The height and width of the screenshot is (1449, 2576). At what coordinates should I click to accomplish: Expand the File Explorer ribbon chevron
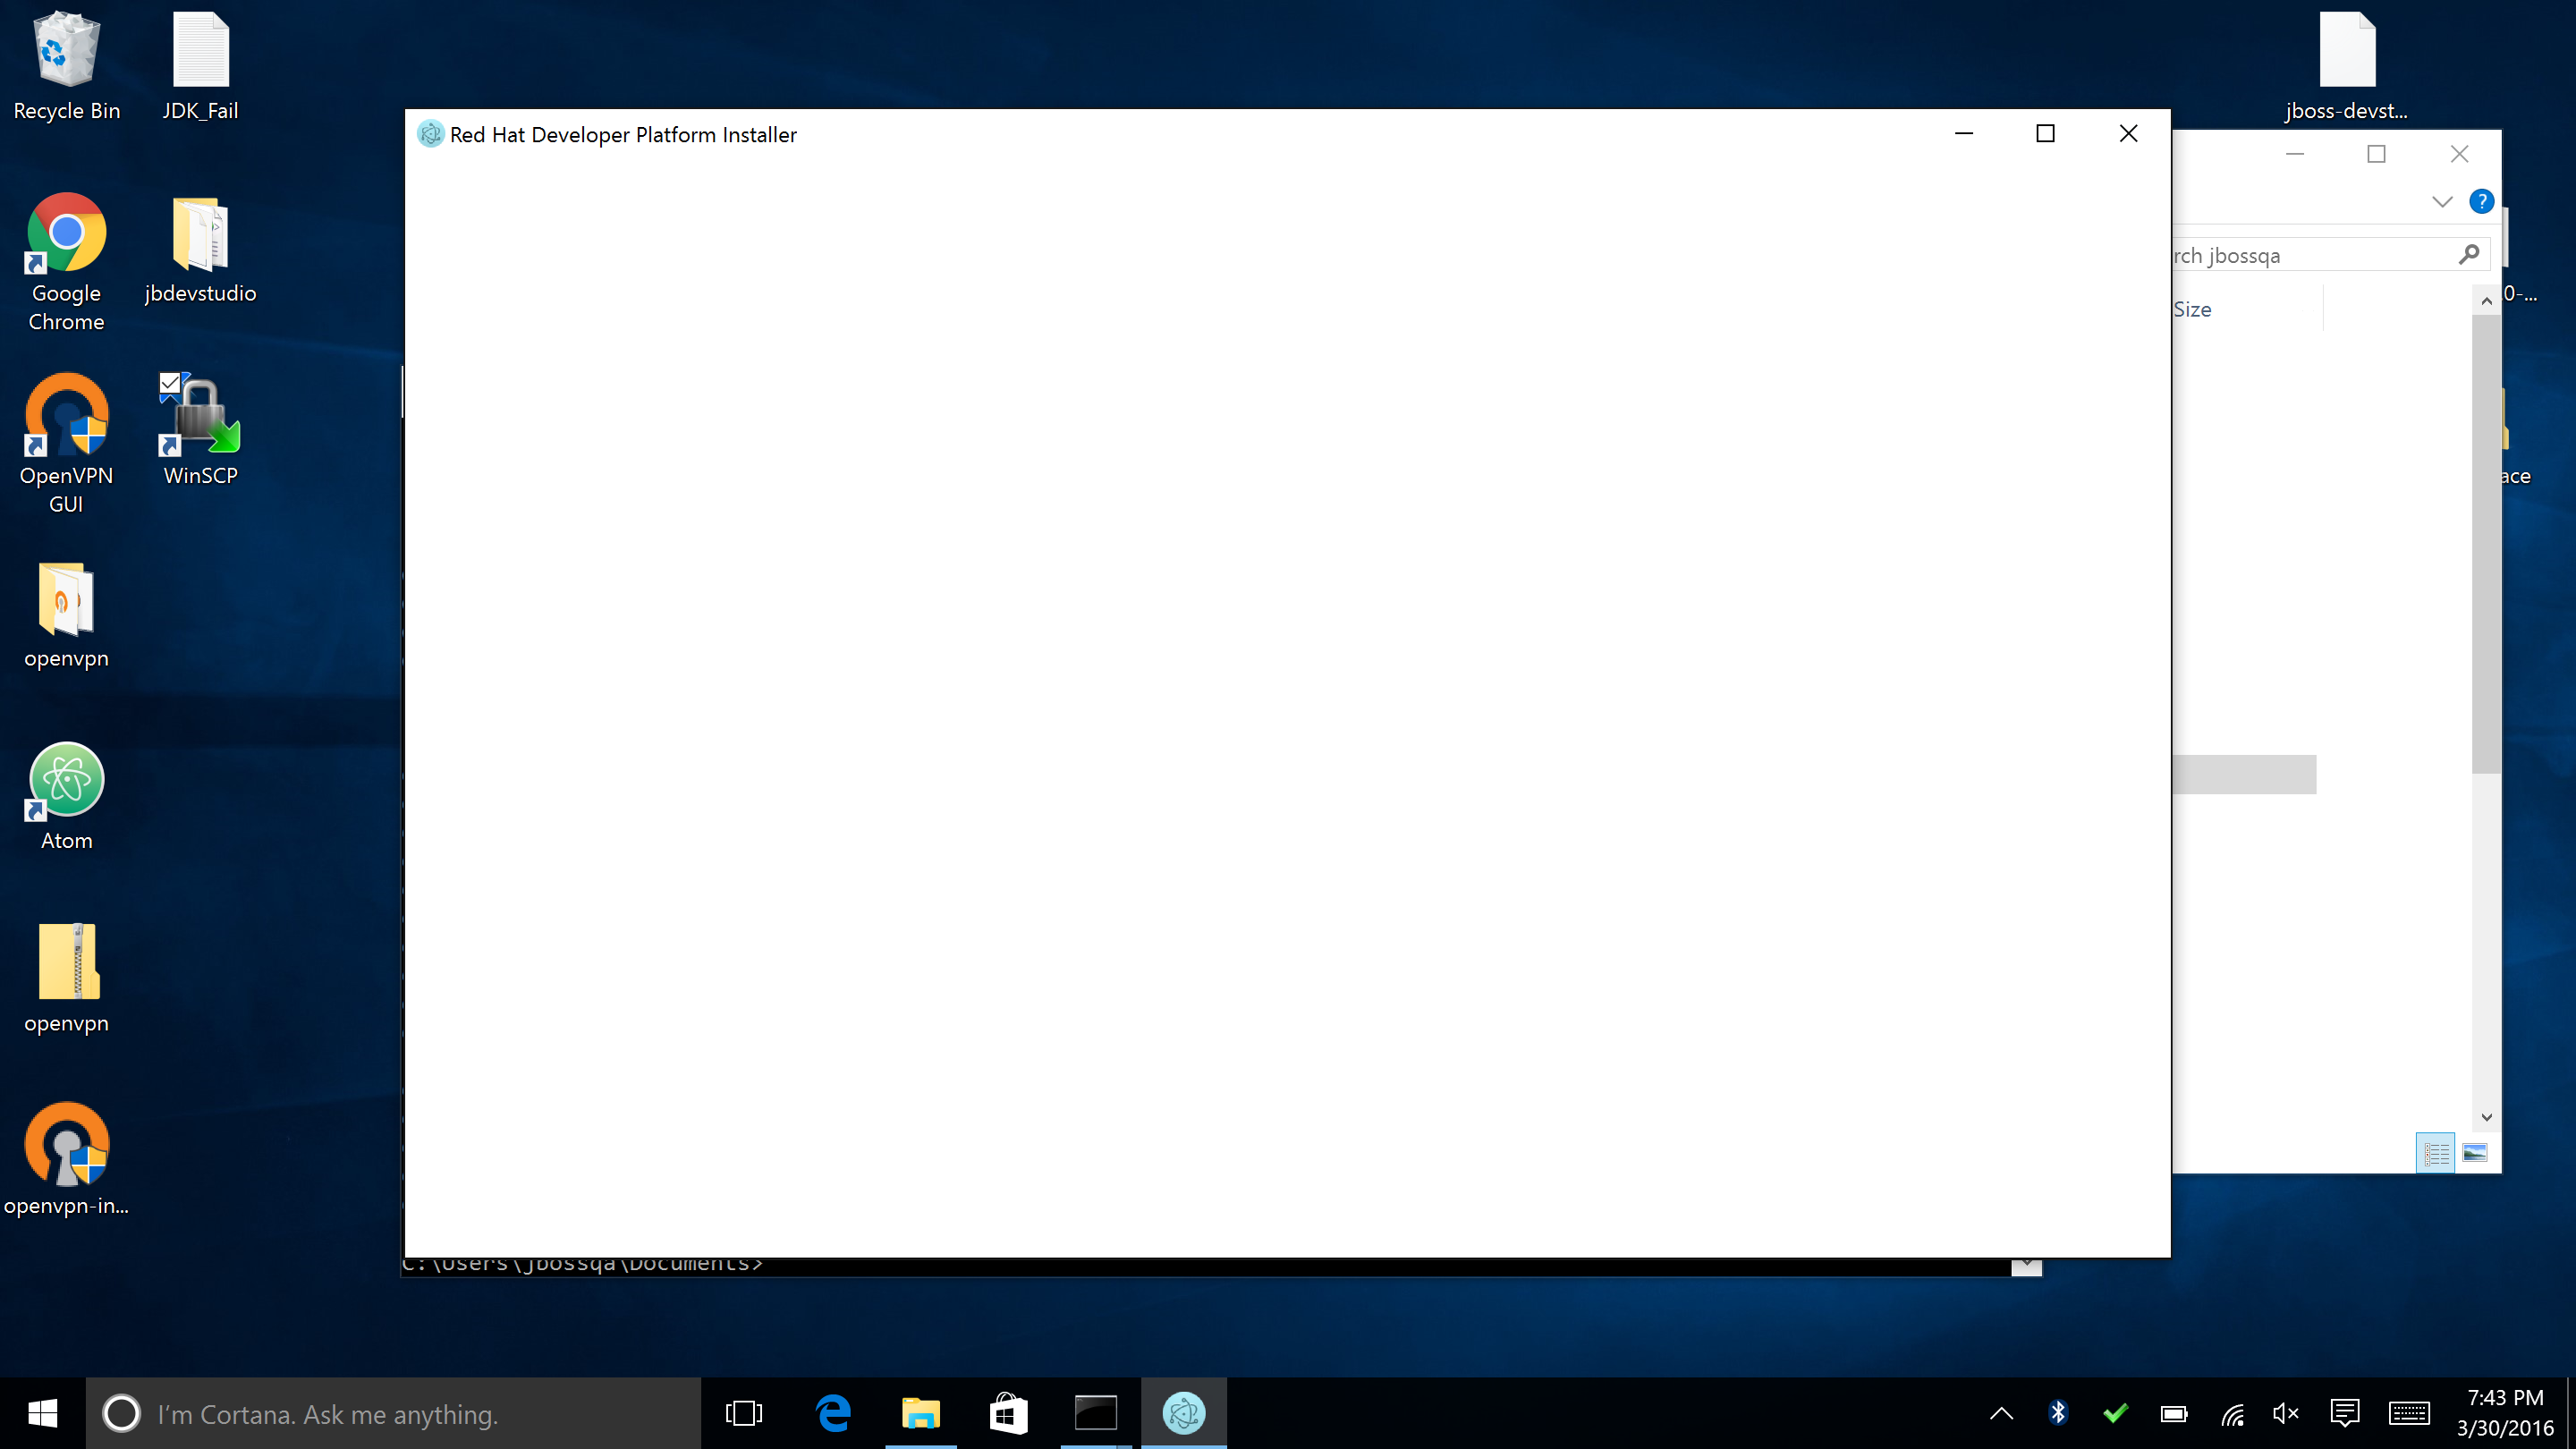coord(2442,201)
